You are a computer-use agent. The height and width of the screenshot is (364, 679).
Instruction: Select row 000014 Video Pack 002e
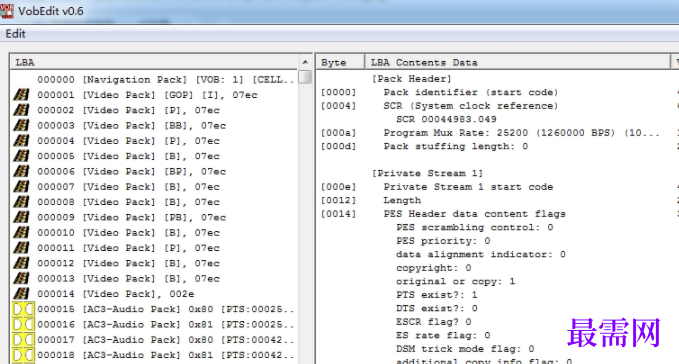coord(116,293)
